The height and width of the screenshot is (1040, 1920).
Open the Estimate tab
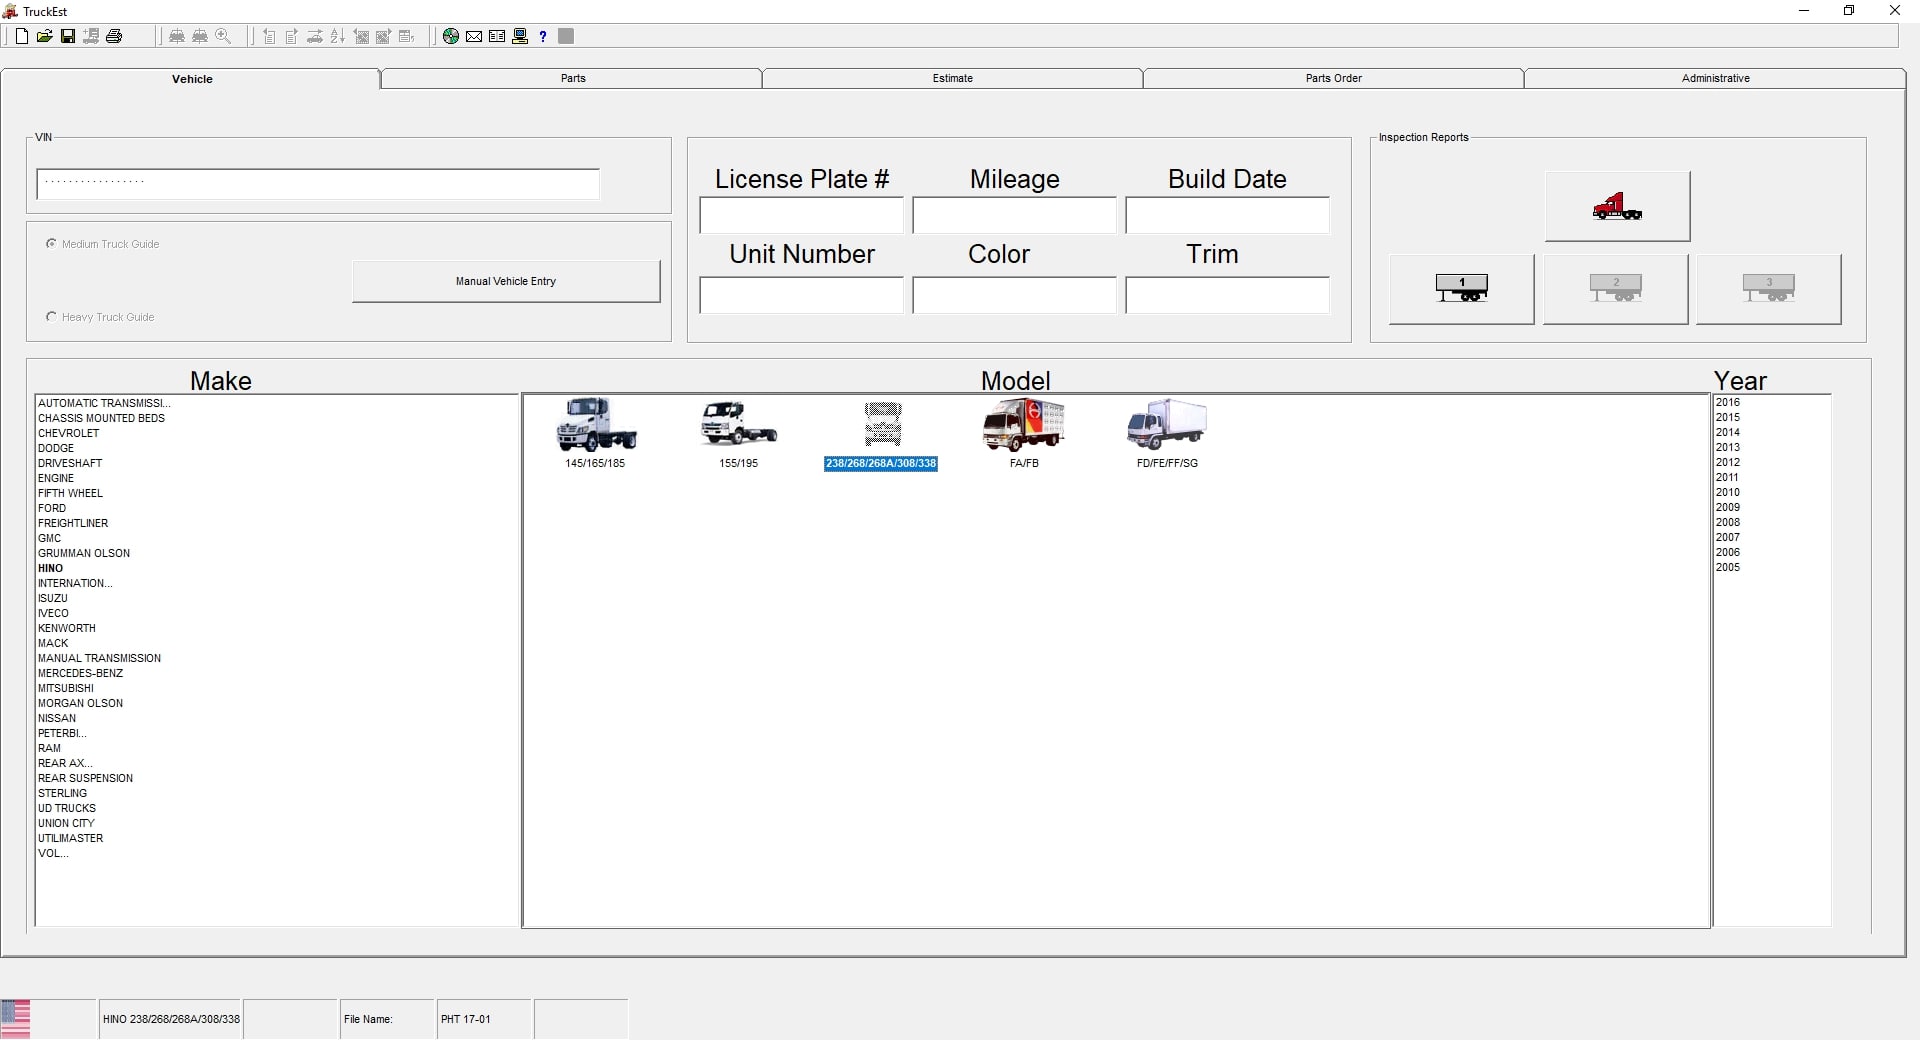(952, 78)
